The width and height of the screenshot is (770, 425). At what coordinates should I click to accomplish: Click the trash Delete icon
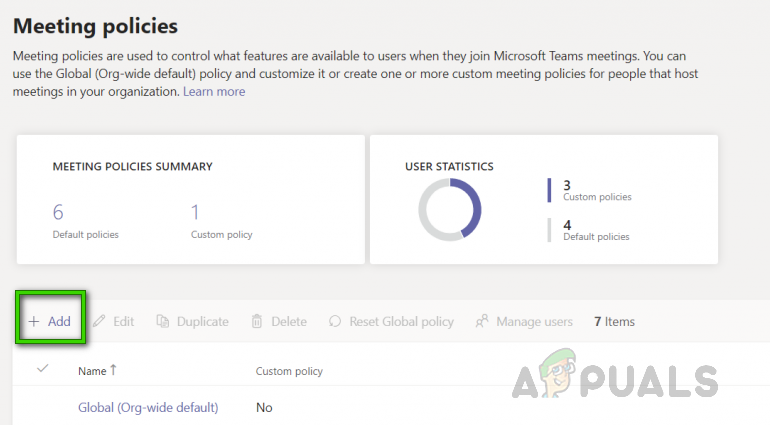point(257,321)
